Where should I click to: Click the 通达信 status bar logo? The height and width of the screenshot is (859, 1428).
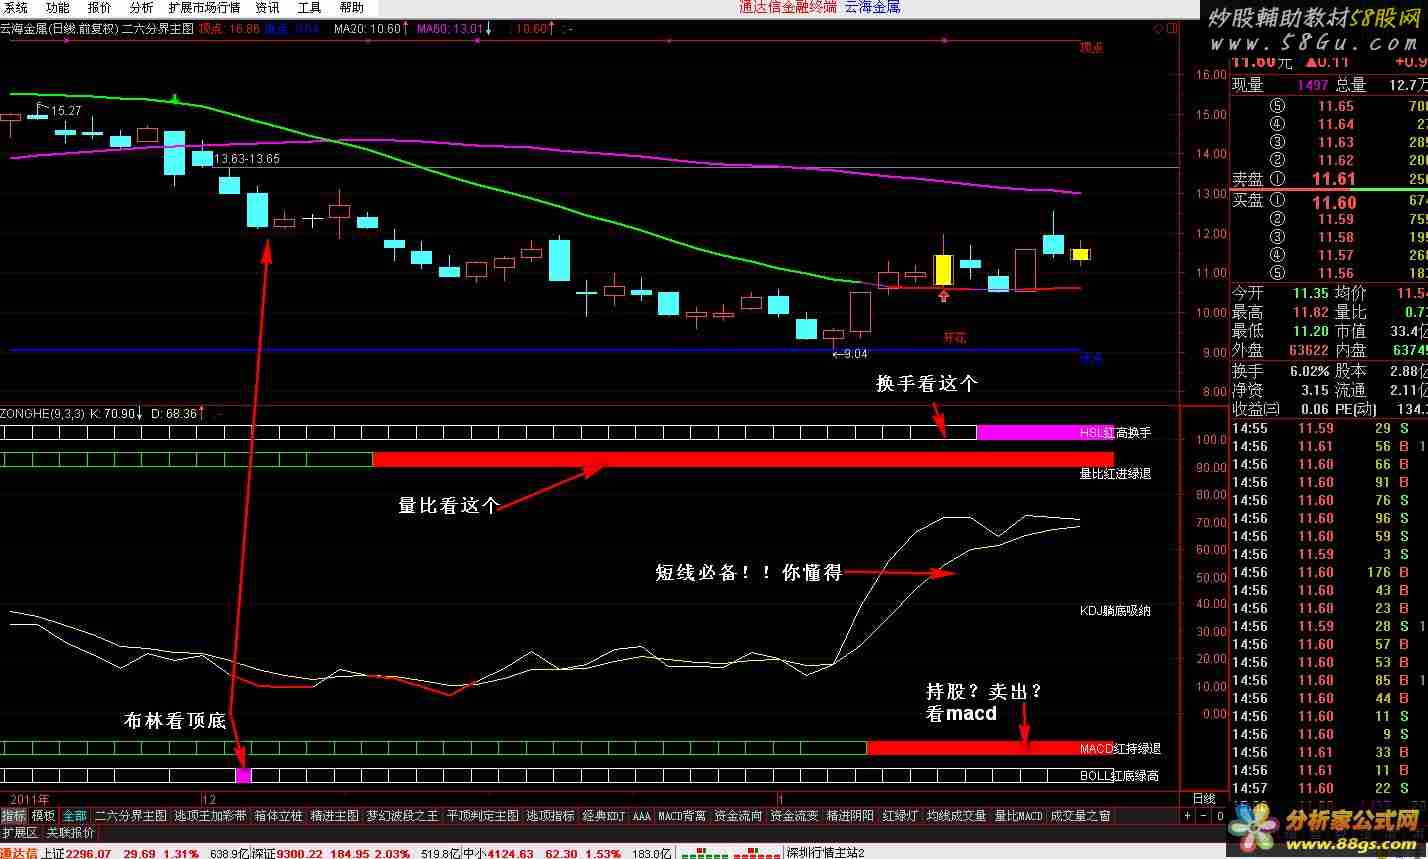19,852
